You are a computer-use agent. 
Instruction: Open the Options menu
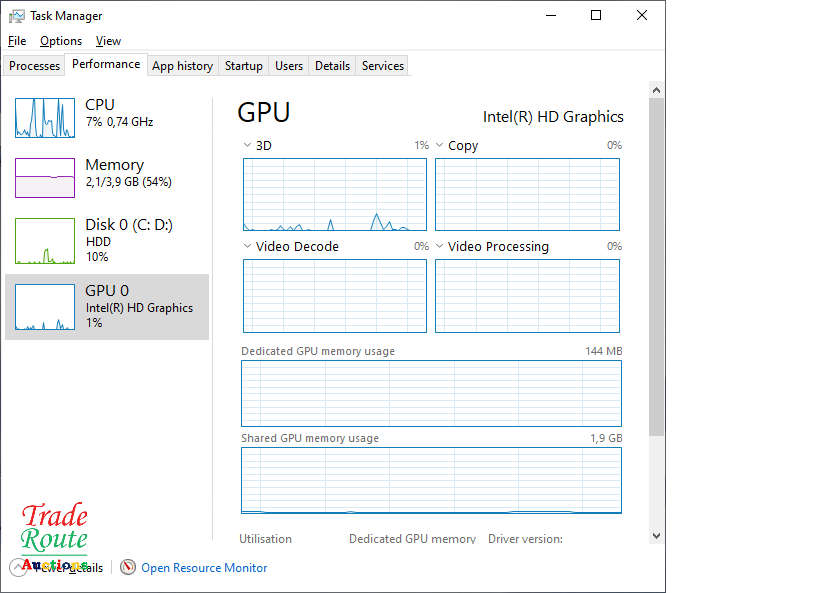[61, 41]
